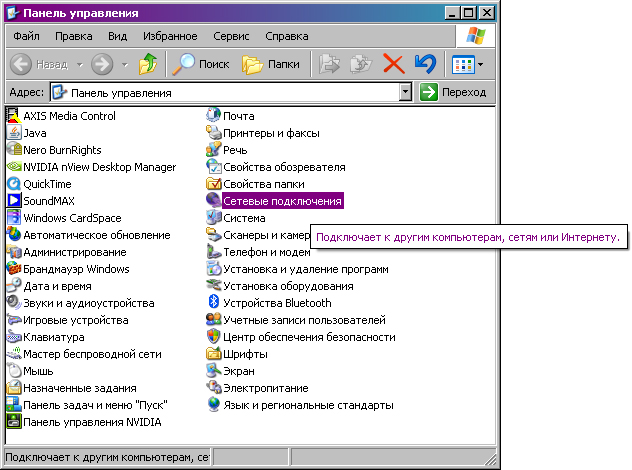Image resolution: width=632 pixels, height=470 pixels.
Task: Open the Брандмауэр Windows icon
Action: coord(14,269)
